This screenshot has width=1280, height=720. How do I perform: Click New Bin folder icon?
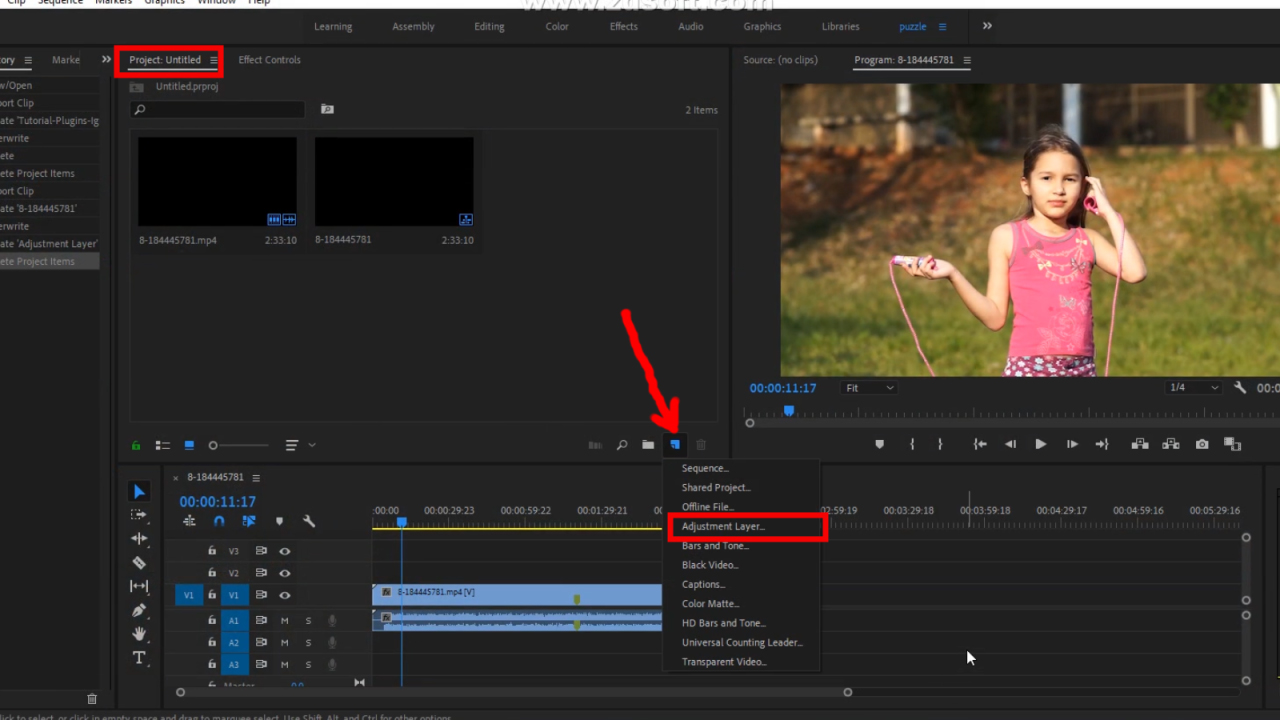click(648, 445)
